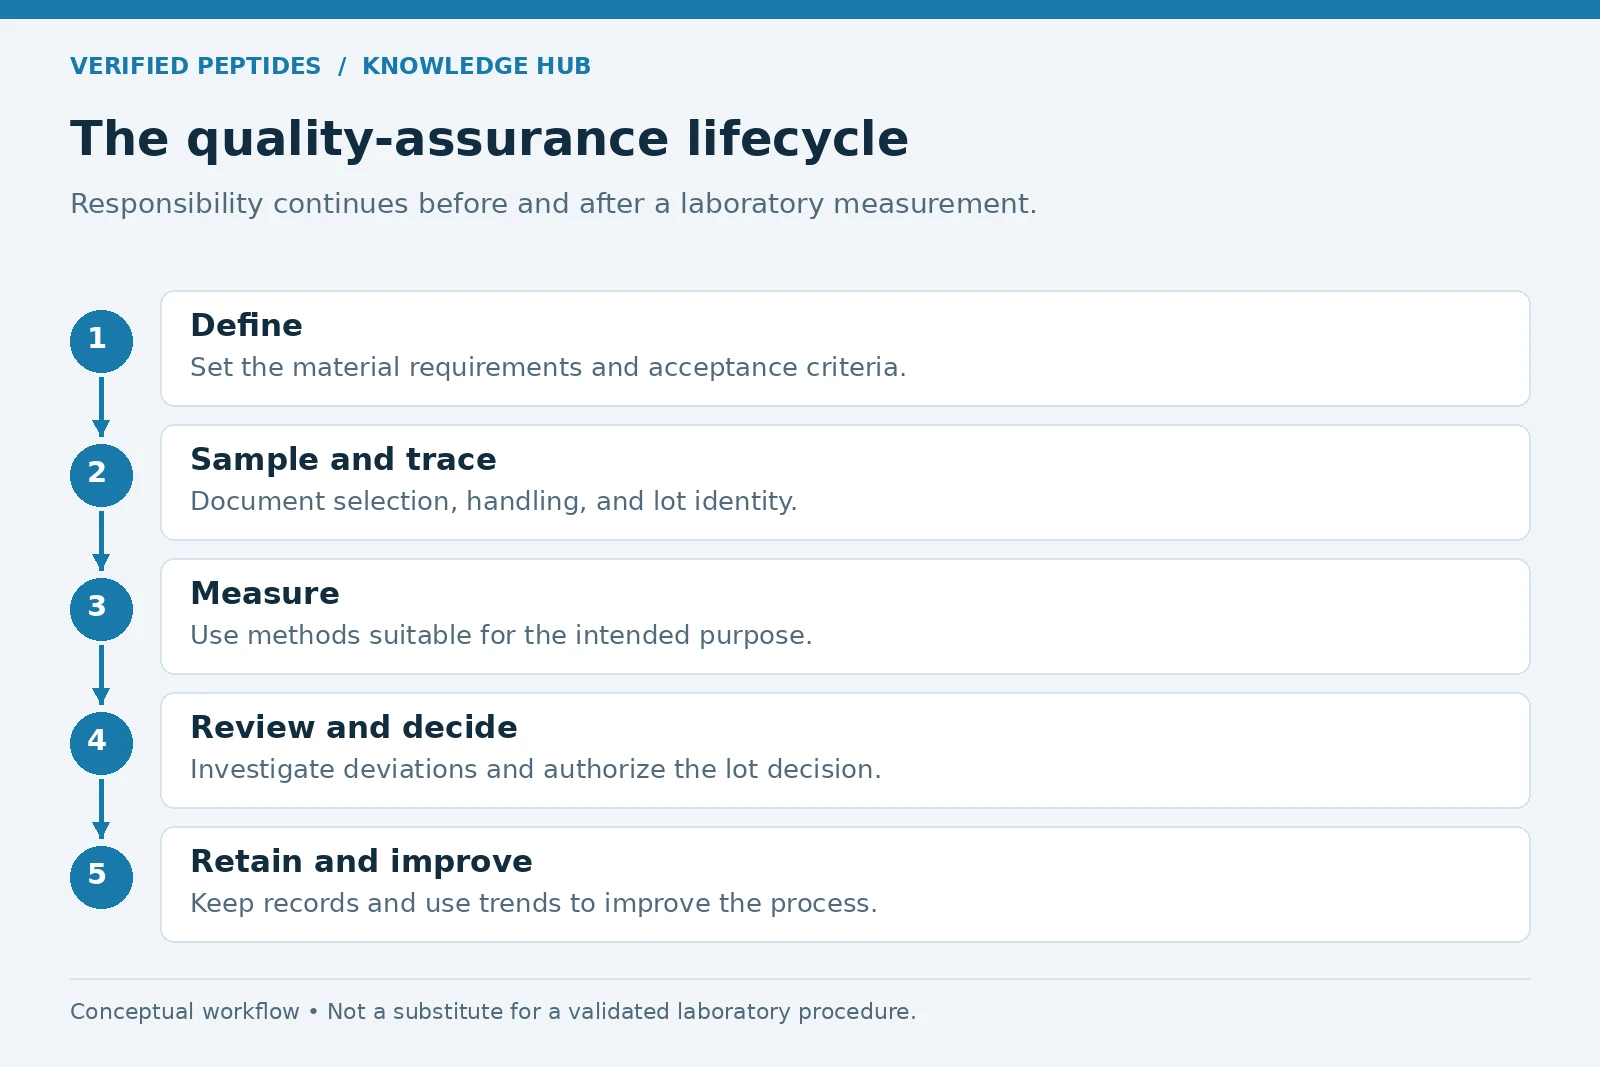This screenshot has width=1600, height=1067.
Task: Select step 5 circle icon
Action: tap(101, 877)
